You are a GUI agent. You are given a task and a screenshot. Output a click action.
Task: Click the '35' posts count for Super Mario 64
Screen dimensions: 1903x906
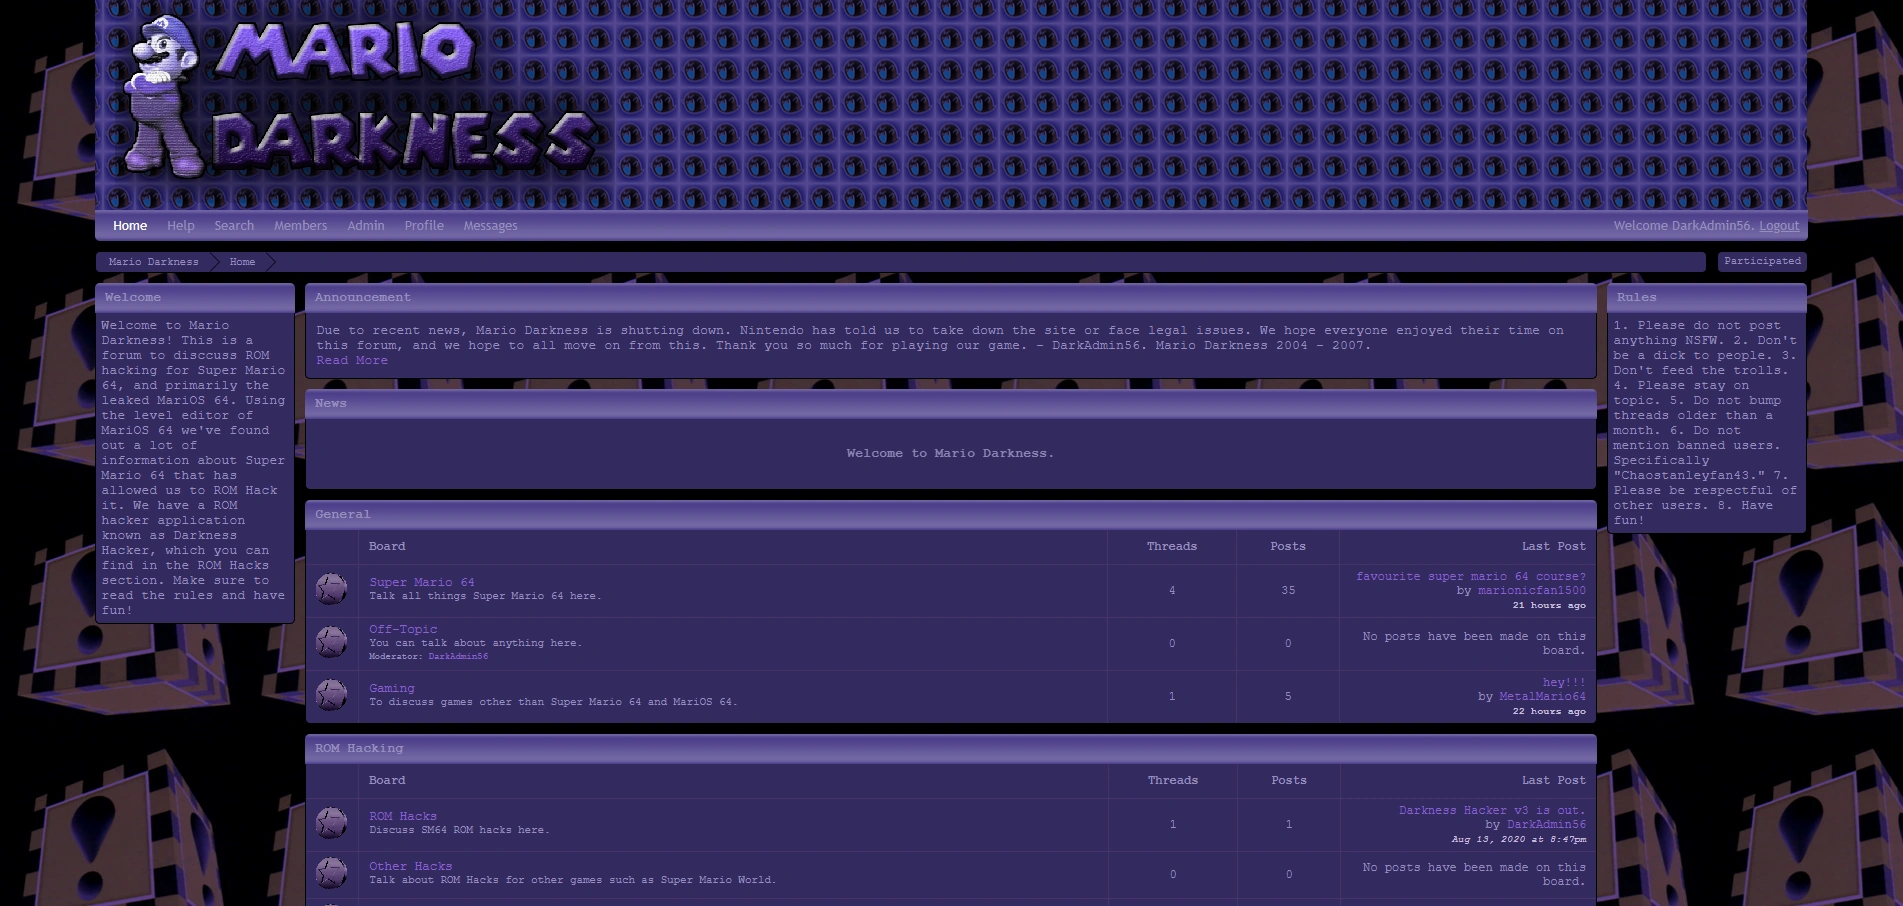coord(1288,591)
